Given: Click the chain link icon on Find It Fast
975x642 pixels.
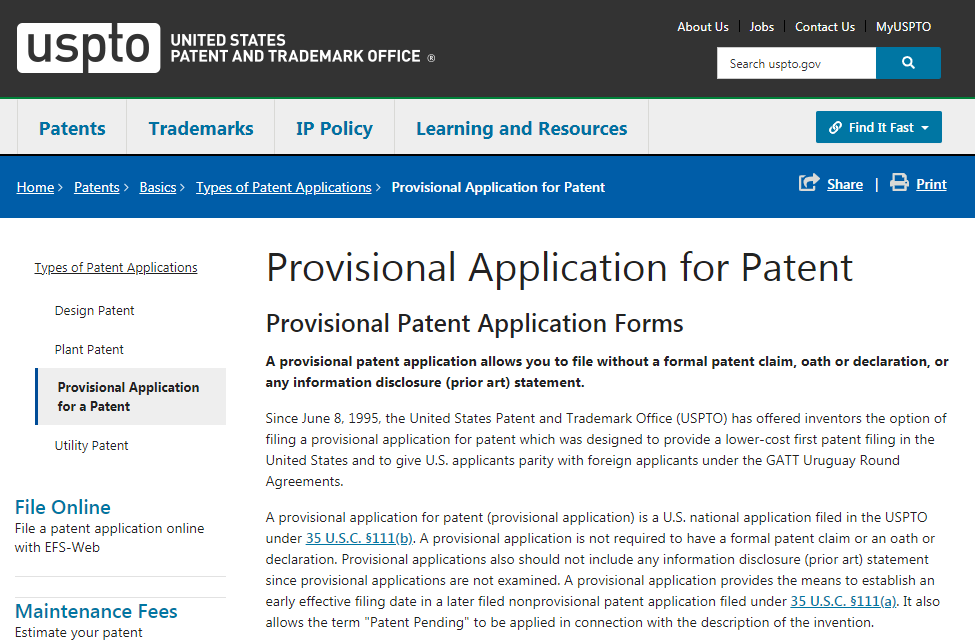Looking at the screenshot, I should (835, 128).
